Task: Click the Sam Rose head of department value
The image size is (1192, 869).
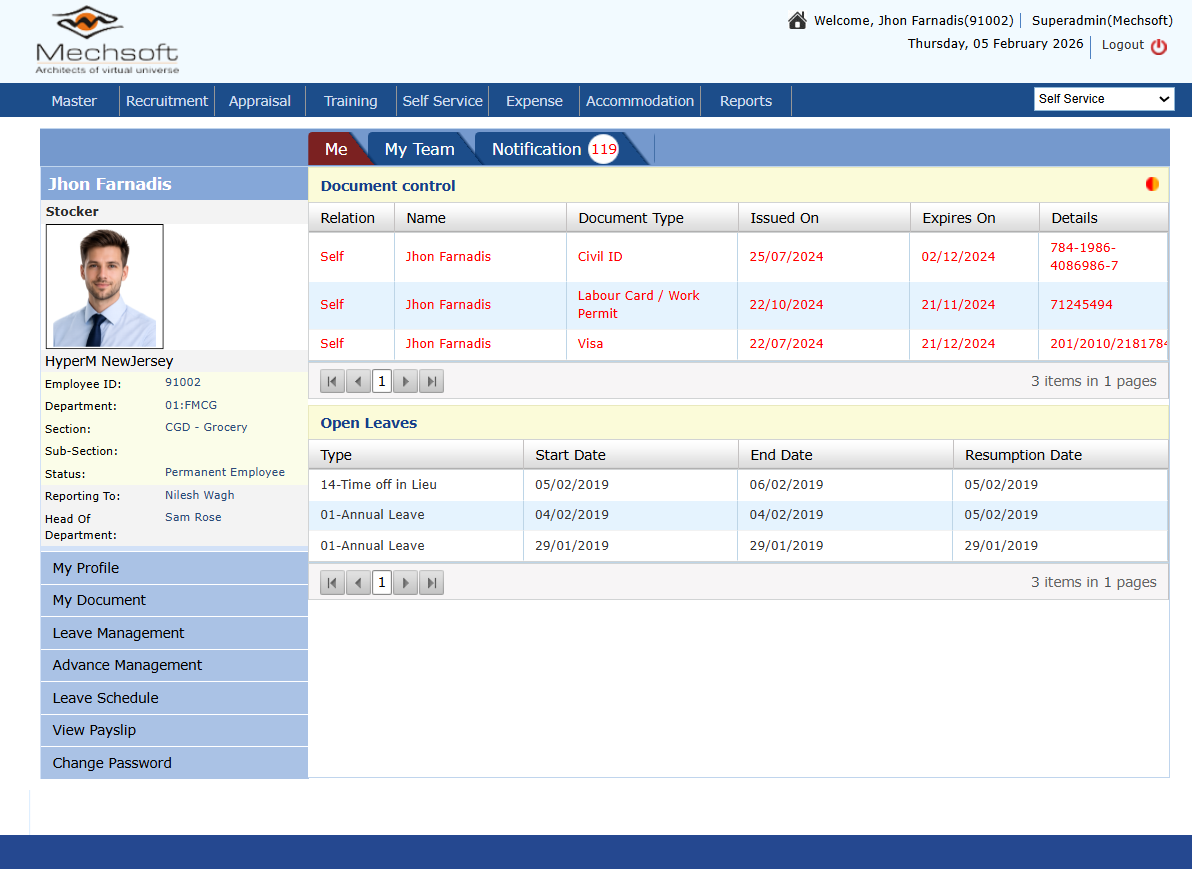Action: click(x=193, y=517)
